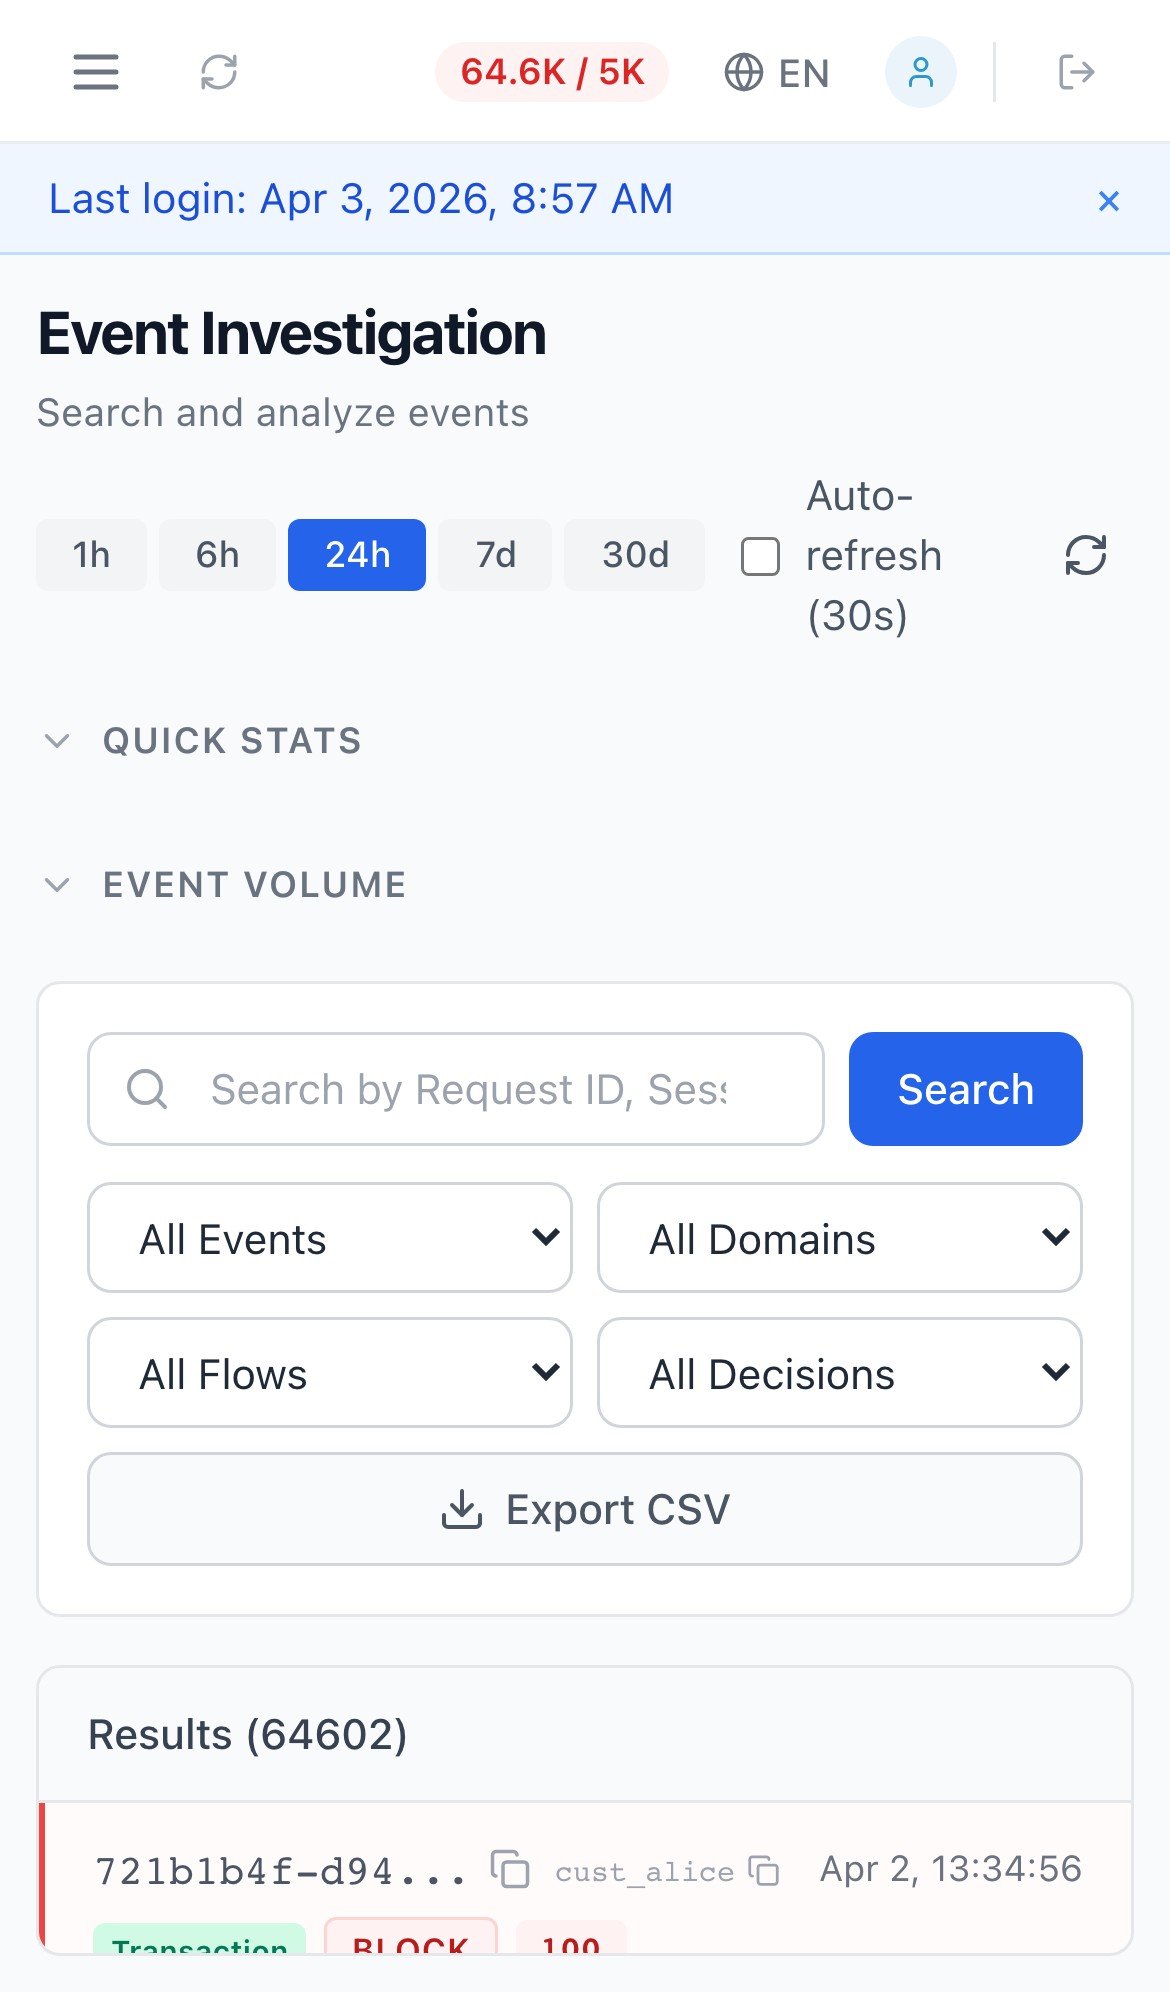This screenshot has width=1170, height=1992.
Task: Select the 1h time range
Action: (x=91, y=555)
